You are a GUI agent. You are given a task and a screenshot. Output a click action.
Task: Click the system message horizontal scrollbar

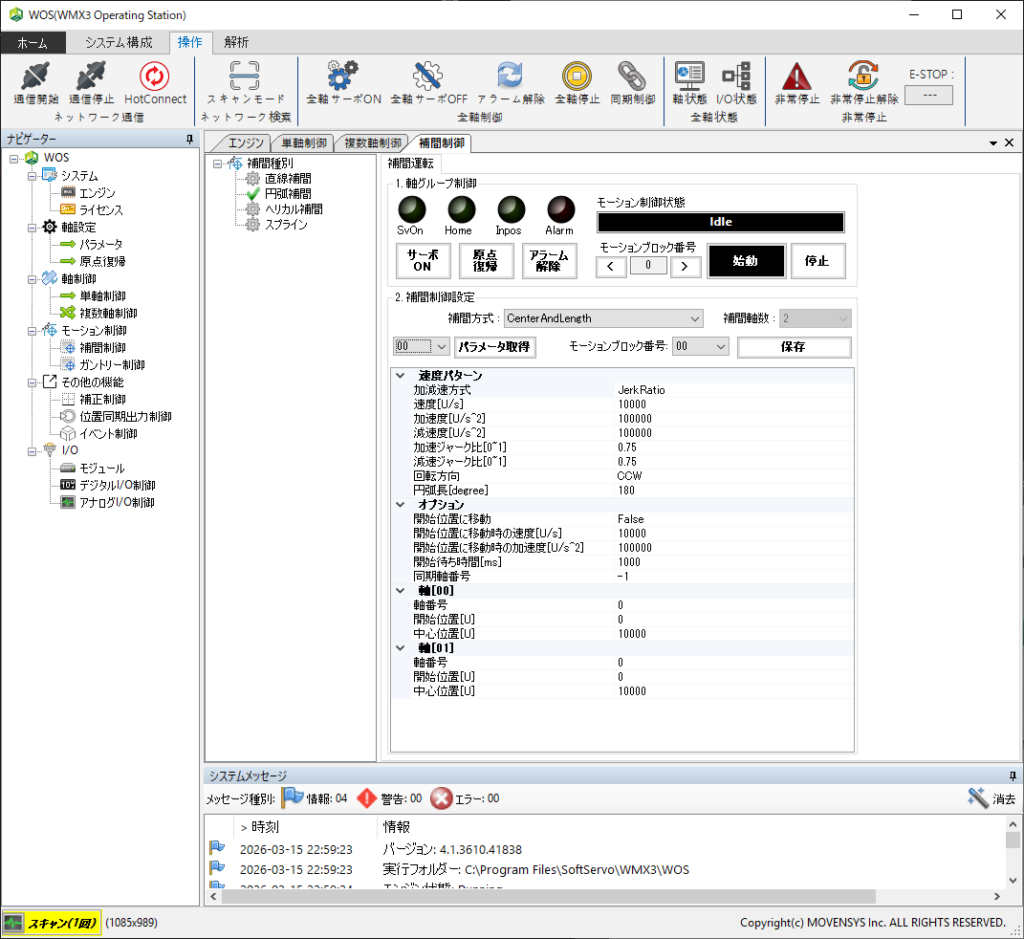point(600,897)
